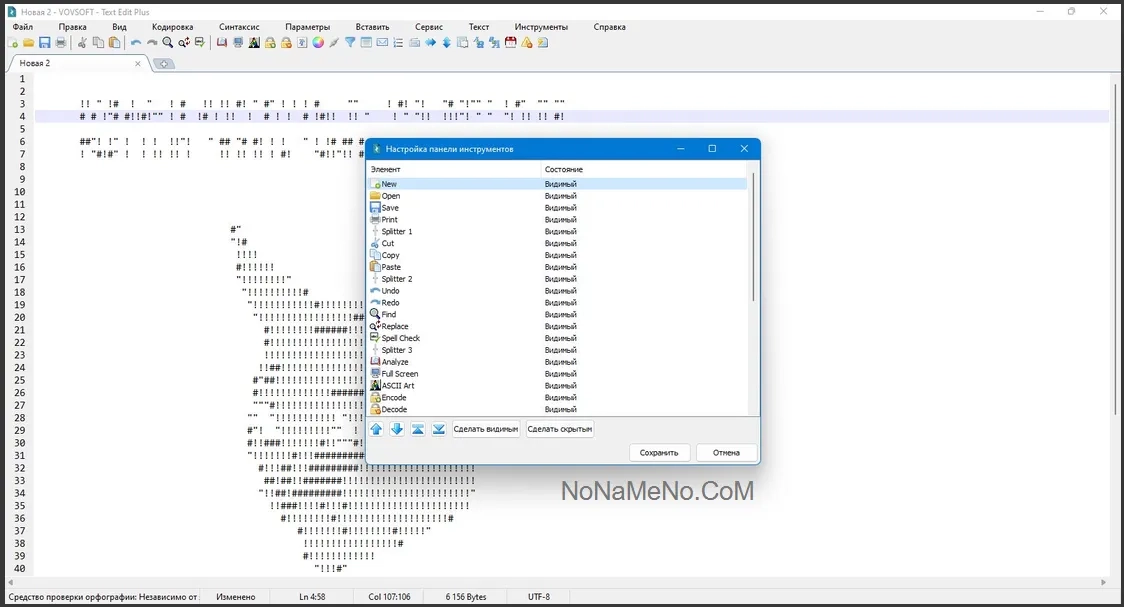Open the Синтаксис menu

239,27
